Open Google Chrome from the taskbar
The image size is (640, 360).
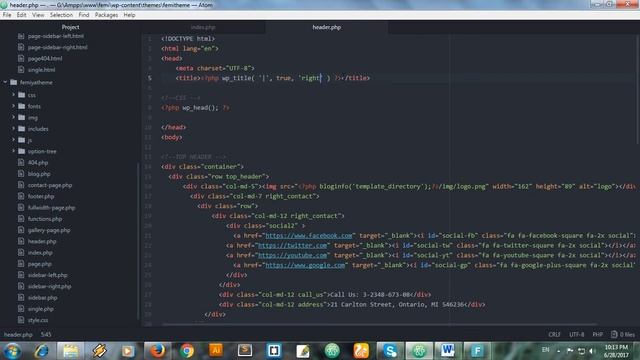187,351
